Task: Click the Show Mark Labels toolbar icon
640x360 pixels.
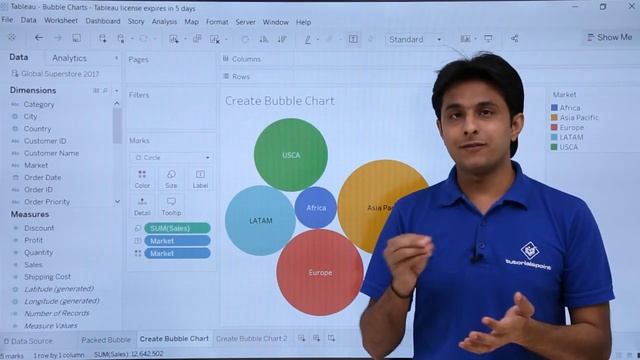Action: 353,39
